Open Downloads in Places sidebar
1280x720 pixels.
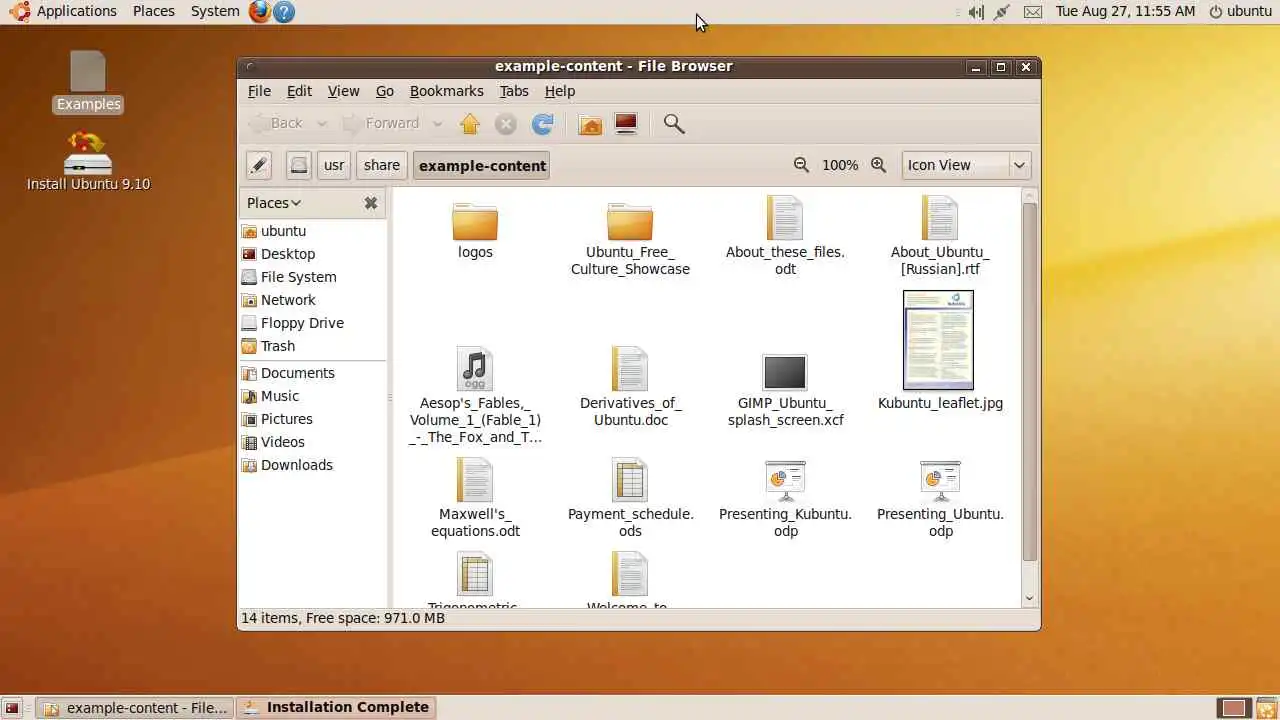coord(296,465)
